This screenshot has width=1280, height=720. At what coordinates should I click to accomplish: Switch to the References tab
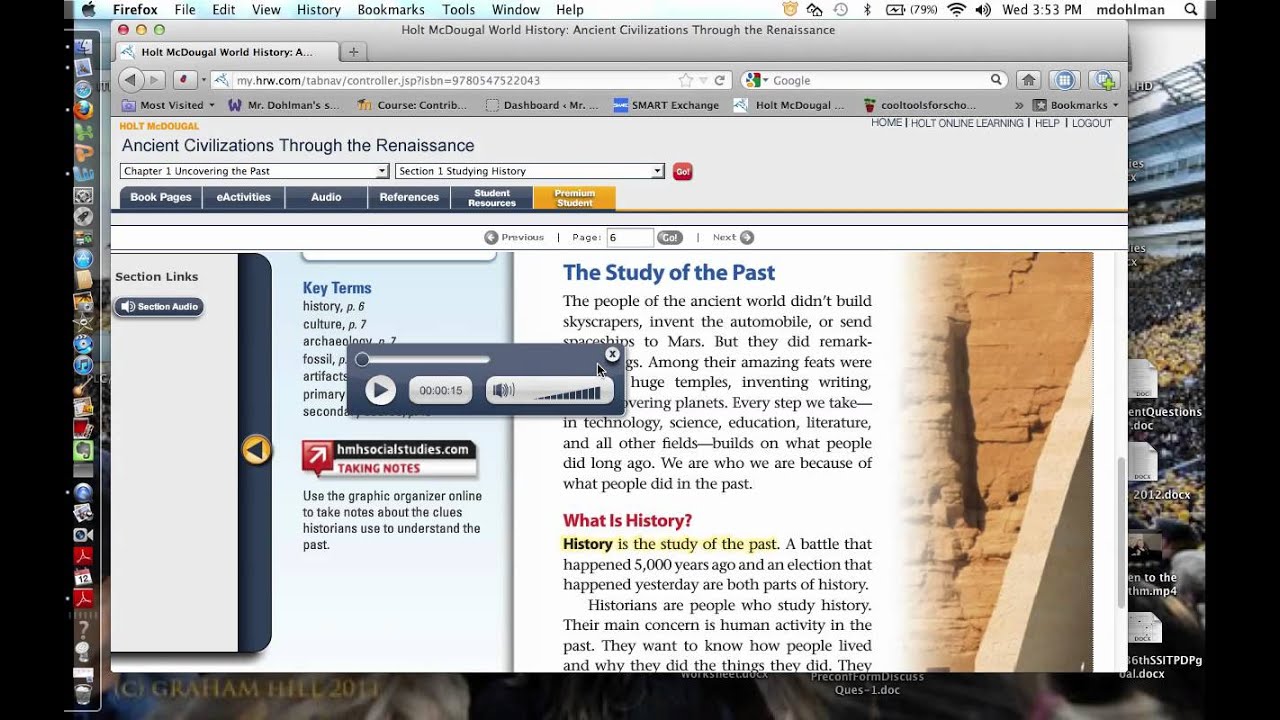point(409,197)
